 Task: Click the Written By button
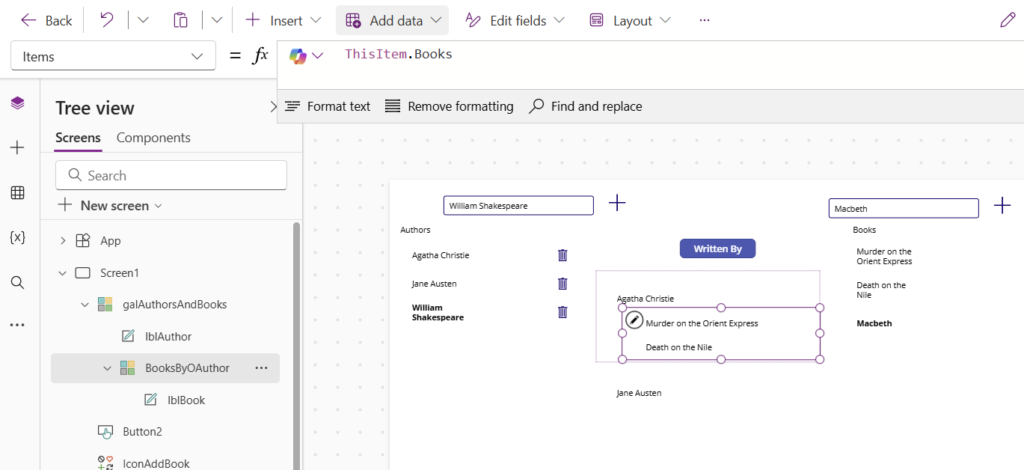[x=718, y=249]
